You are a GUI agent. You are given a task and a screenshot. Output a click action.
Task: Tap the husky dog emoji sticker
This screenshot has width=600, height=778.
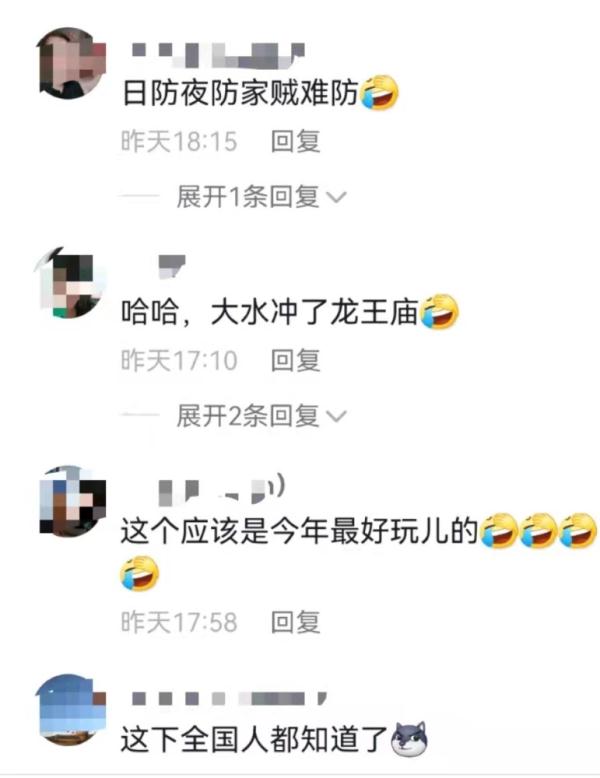pyautogui.click(x=409, y=739)
